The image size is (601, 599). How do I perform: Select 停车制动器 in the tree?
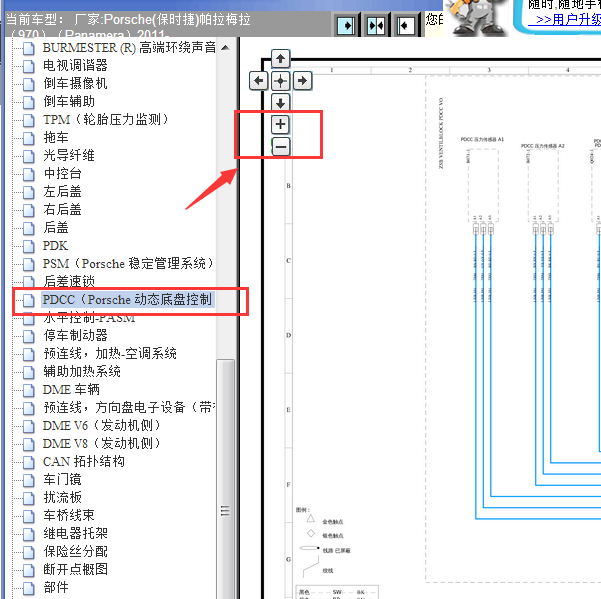tap(75, 335)
